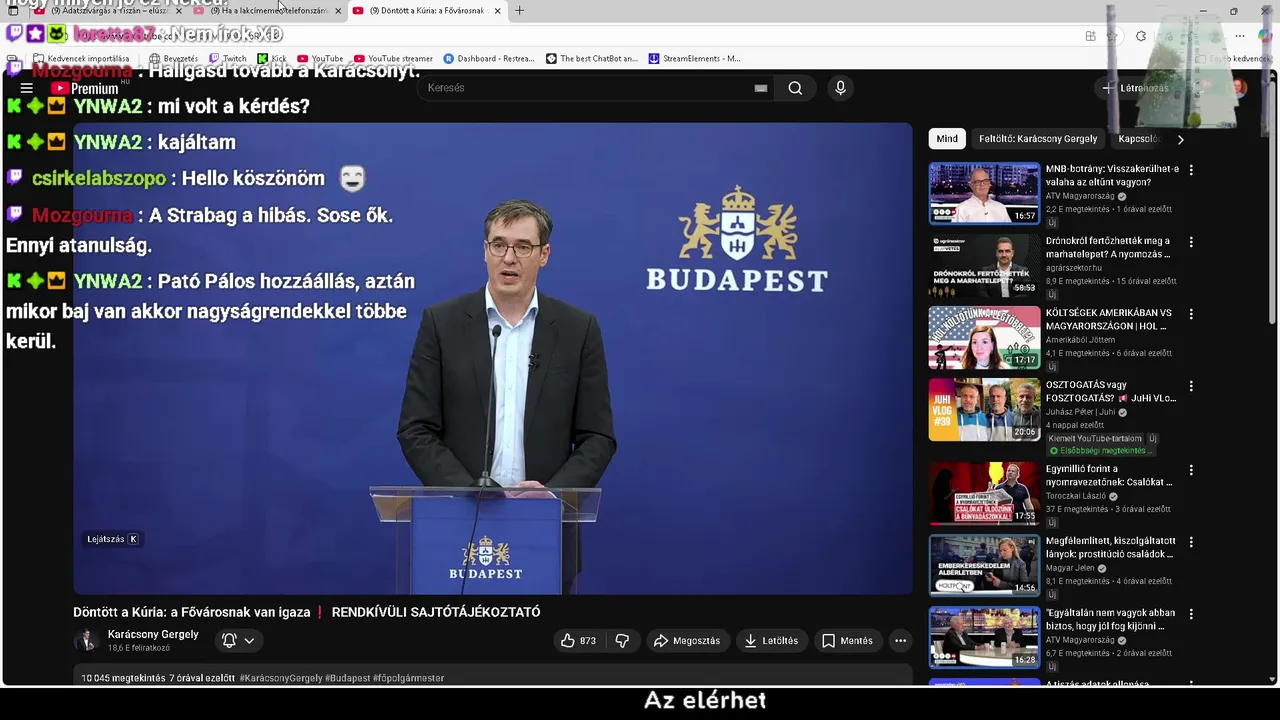Start voice search with the microphone icon

(x=840, y=88)
